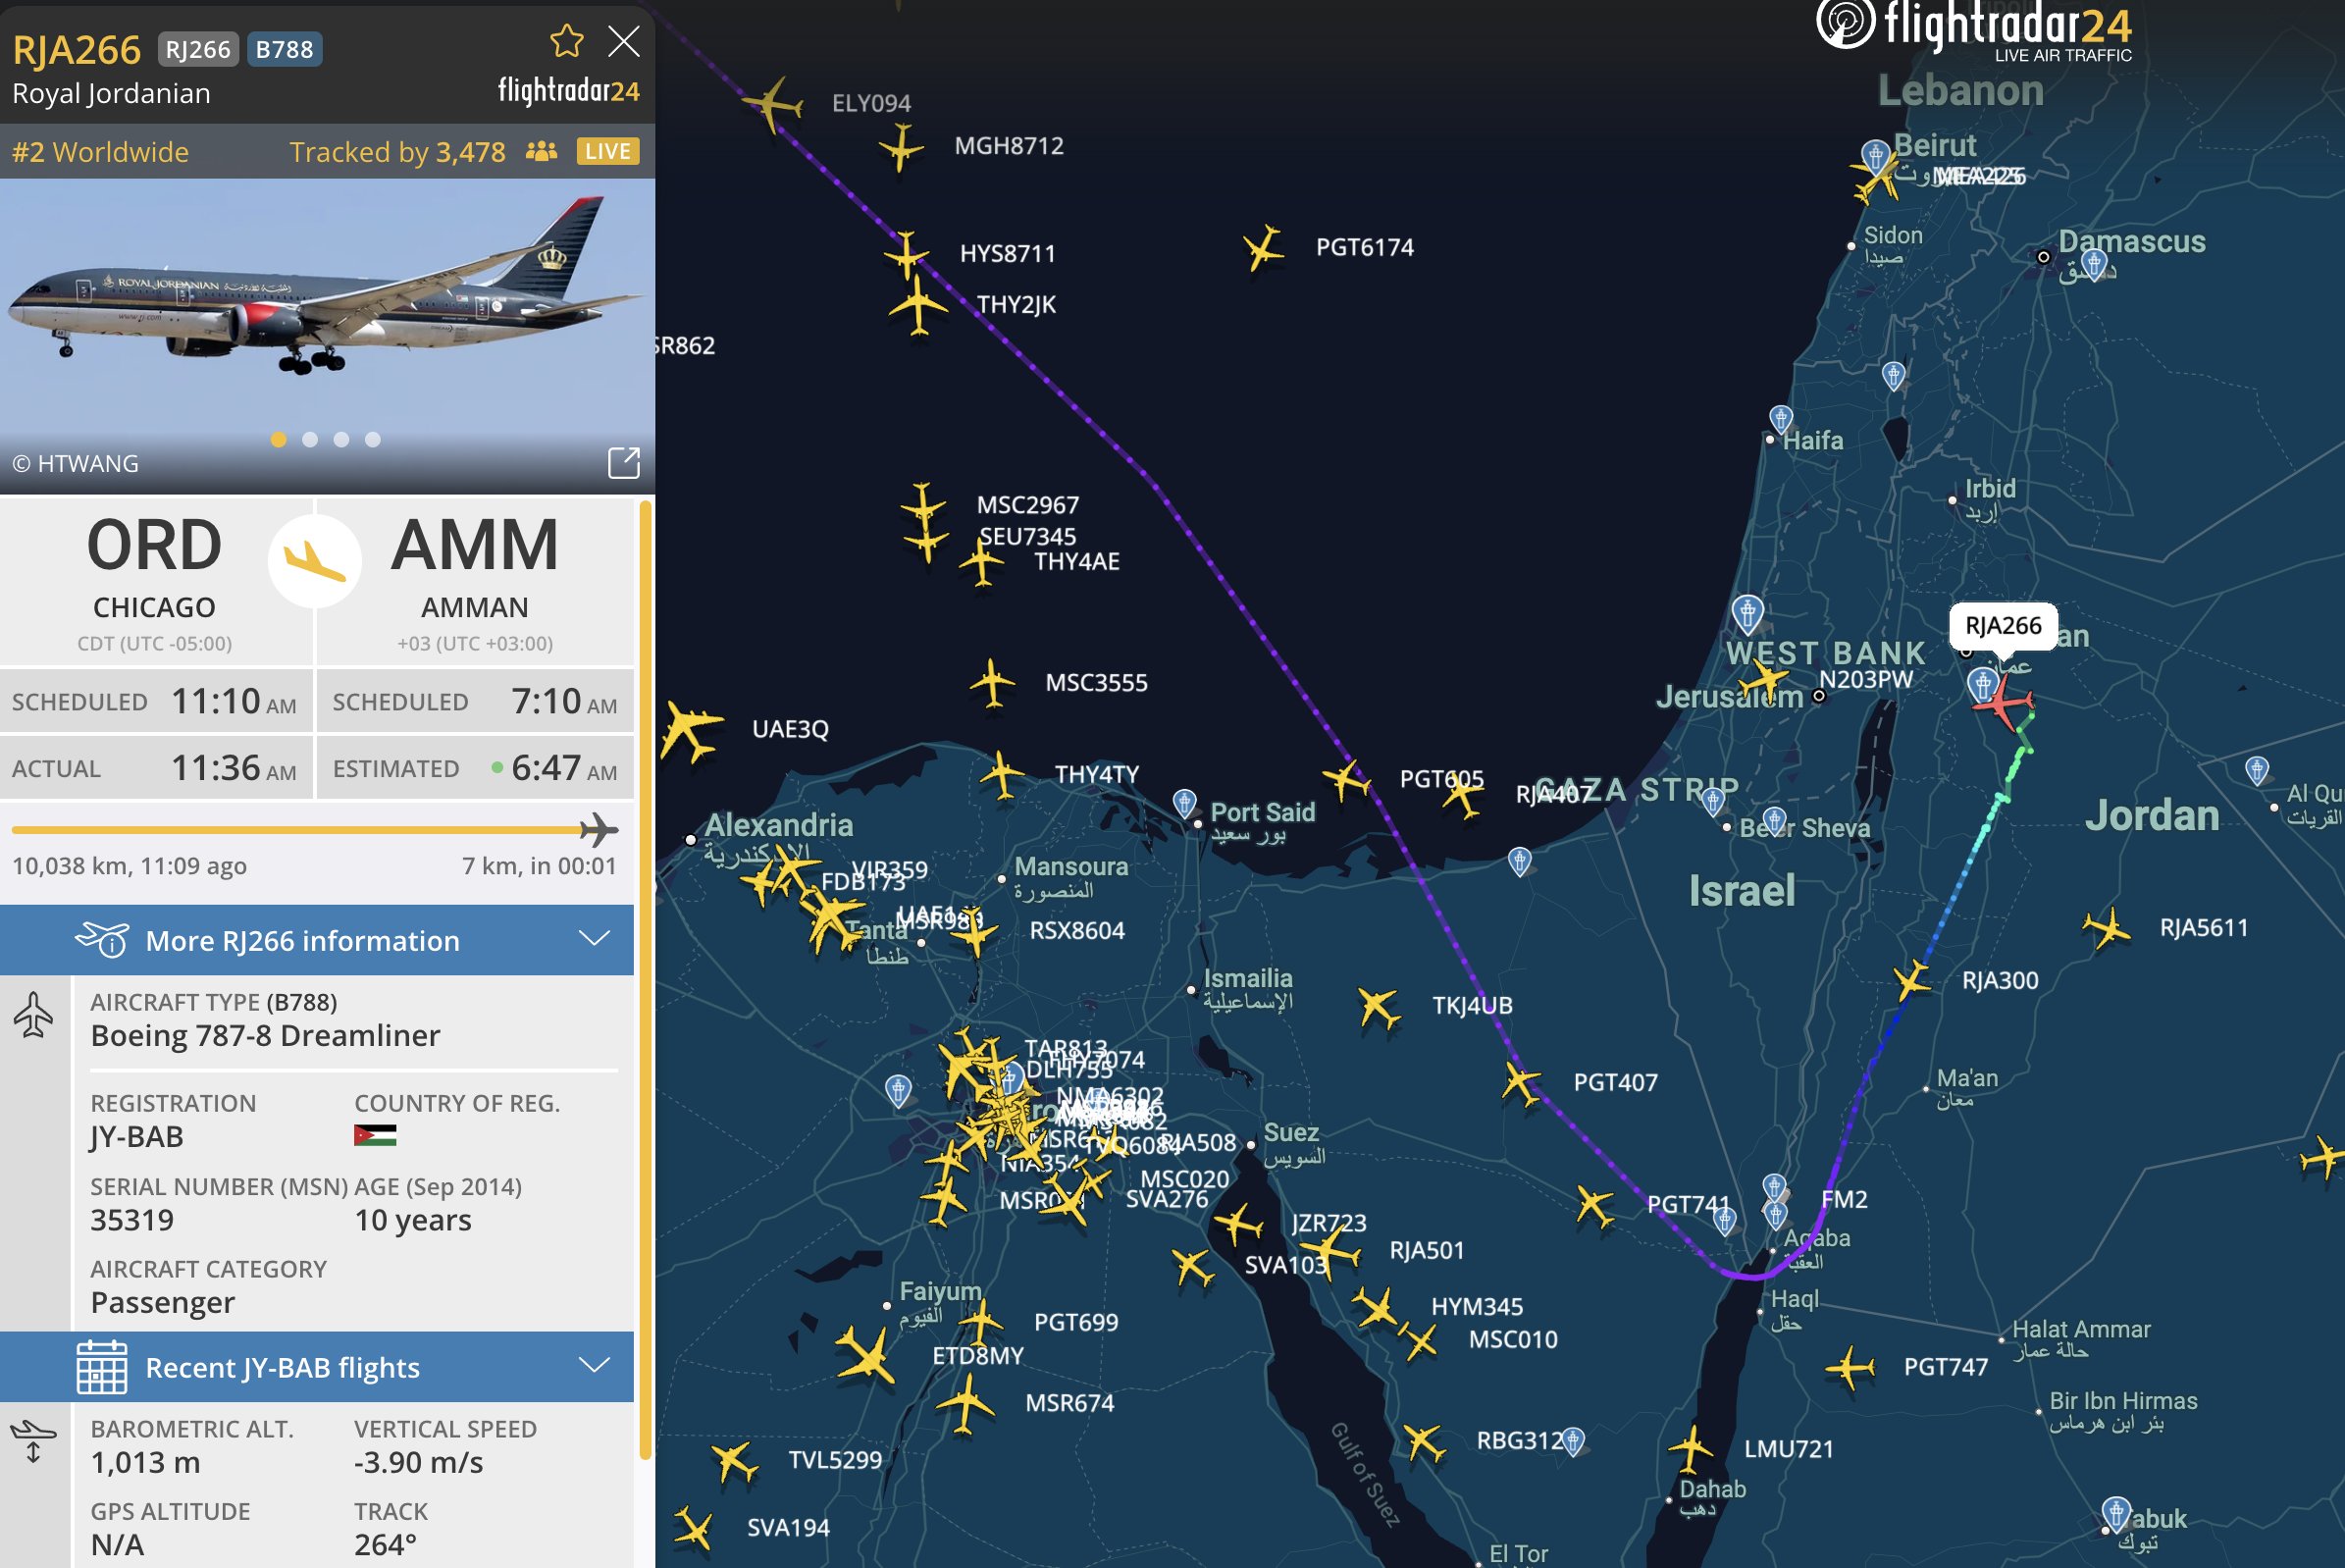Select the ELY094 aircraft icon

point(771,103)
